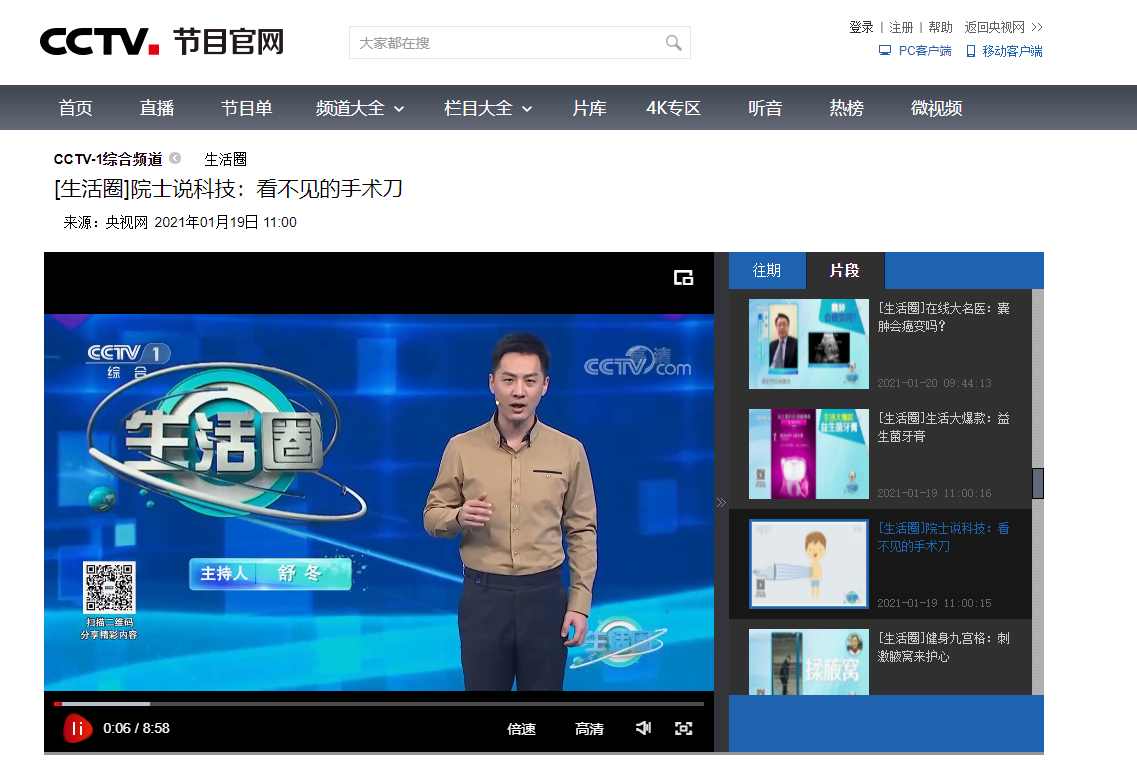Collapse the sidebar with double-arrow icon
Screen dimensions: 1137x772
tap(721, 502)
